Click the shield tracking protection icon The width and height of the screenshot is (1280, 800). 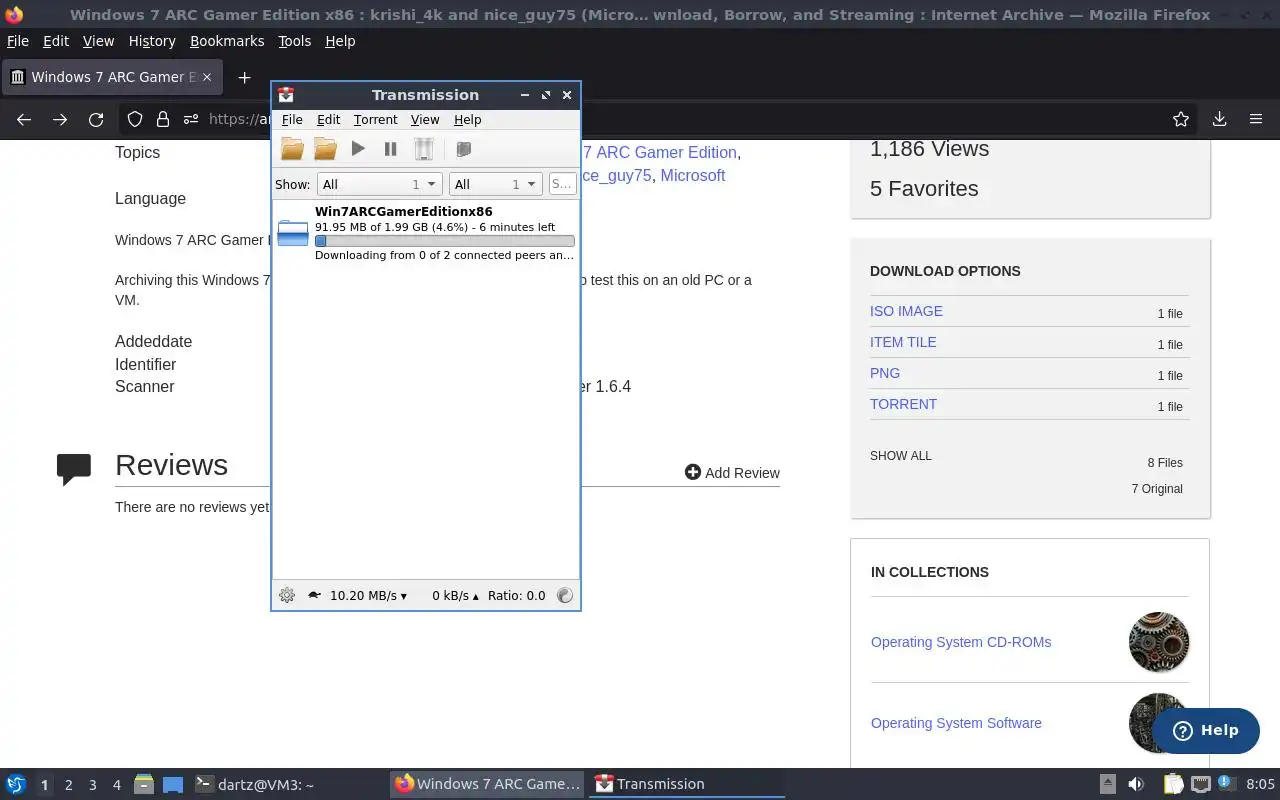[135, 119]
